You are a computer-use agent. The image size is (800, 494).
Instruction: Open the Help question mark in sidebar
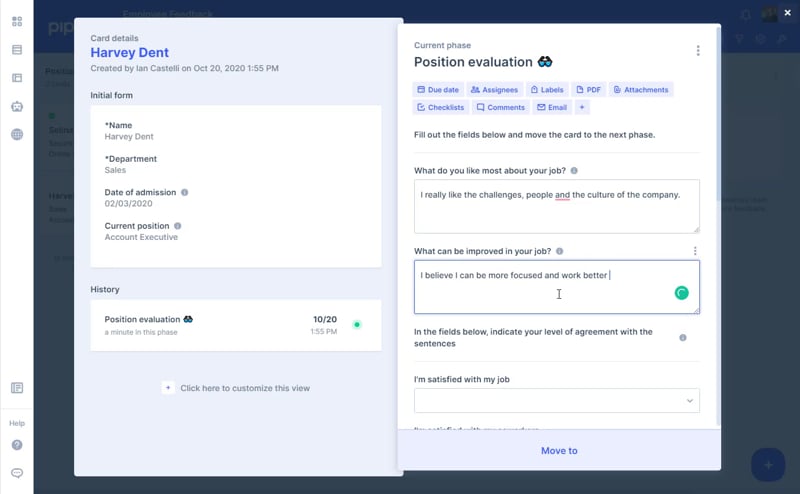click(17, 445)
